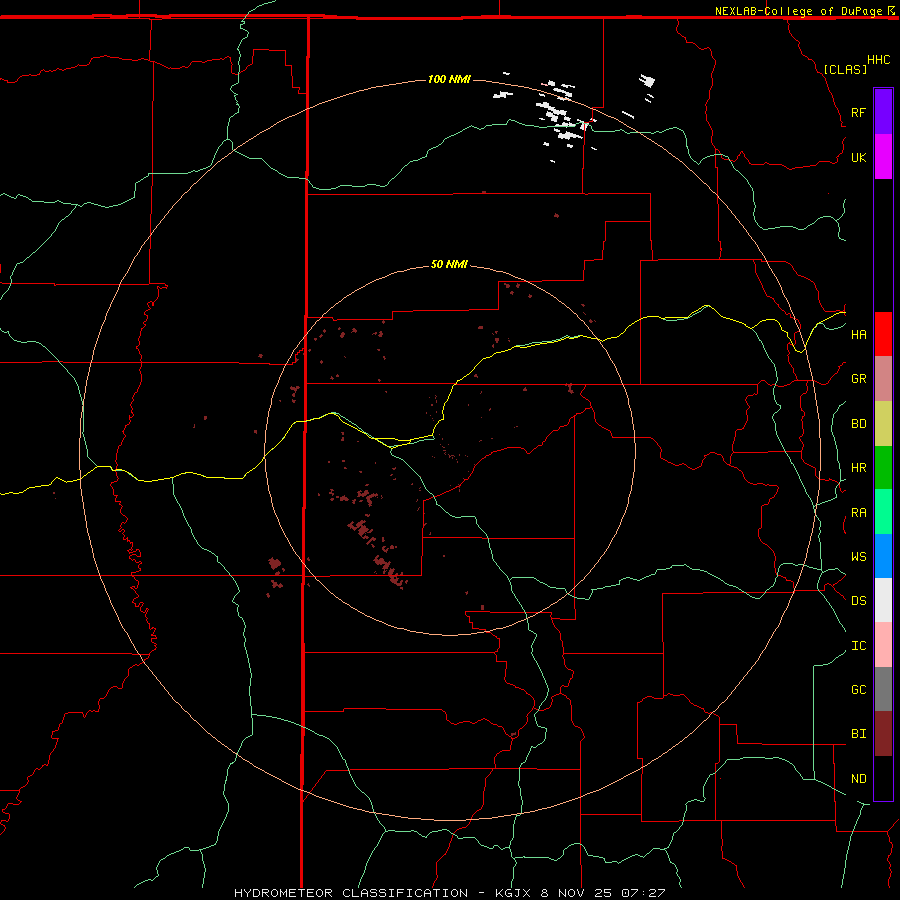Click the UK legend label
Image resolution: width=900 pixels, height=900 pixels.
[858, 157]
